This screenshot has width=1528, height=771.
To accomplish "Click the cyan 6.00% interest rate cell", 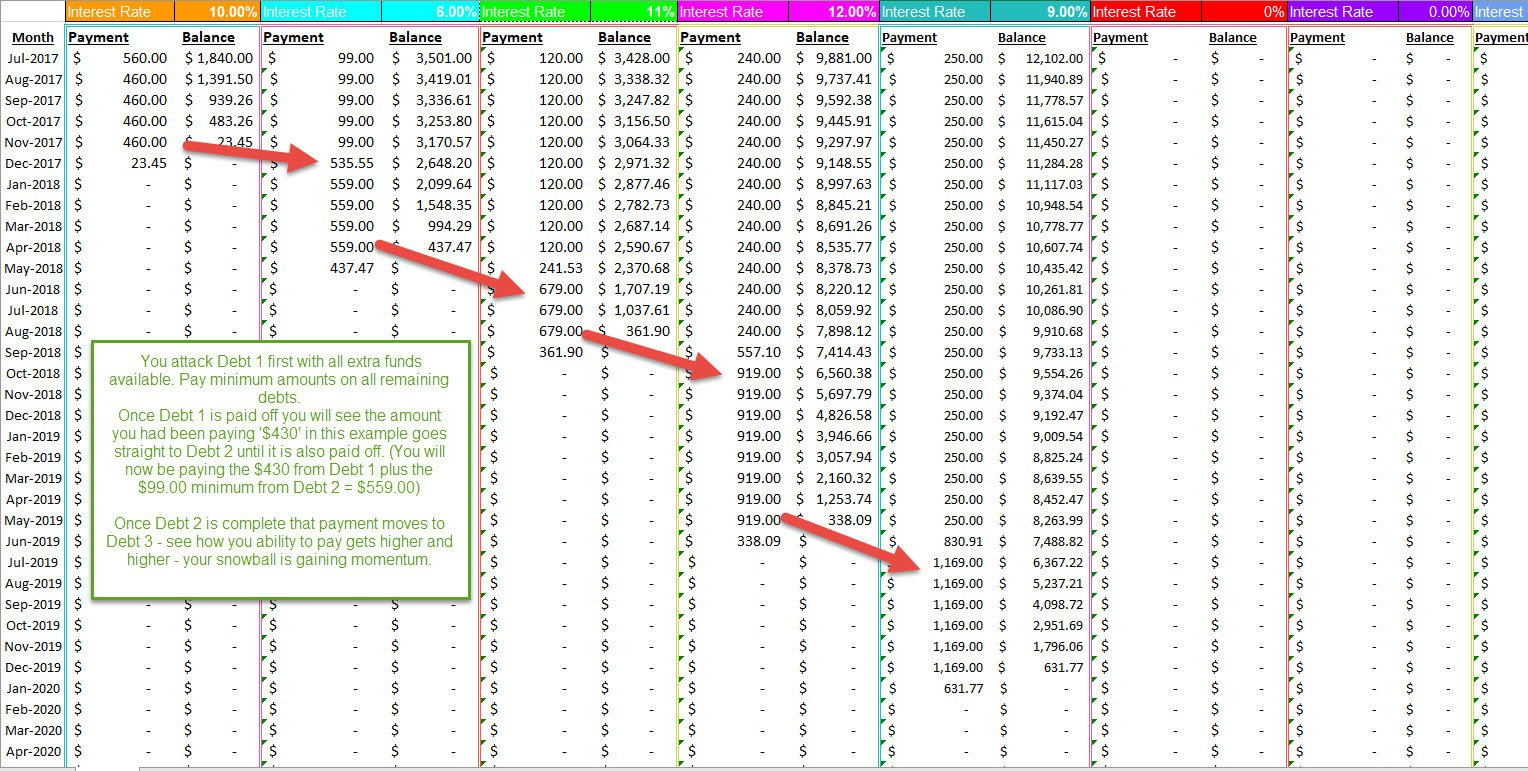I will point(438,12).
